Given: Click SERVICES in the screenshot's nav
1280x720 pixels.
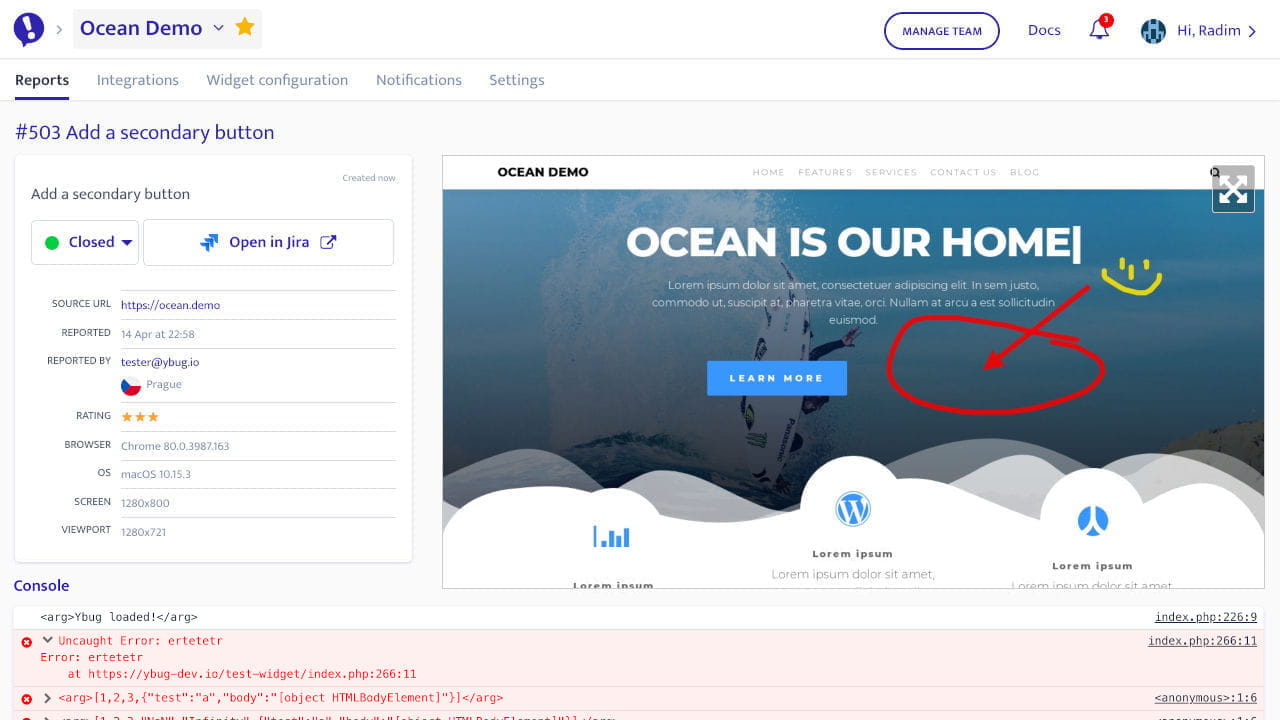Looking at the screenshot, I should click(x=891, y=172).
